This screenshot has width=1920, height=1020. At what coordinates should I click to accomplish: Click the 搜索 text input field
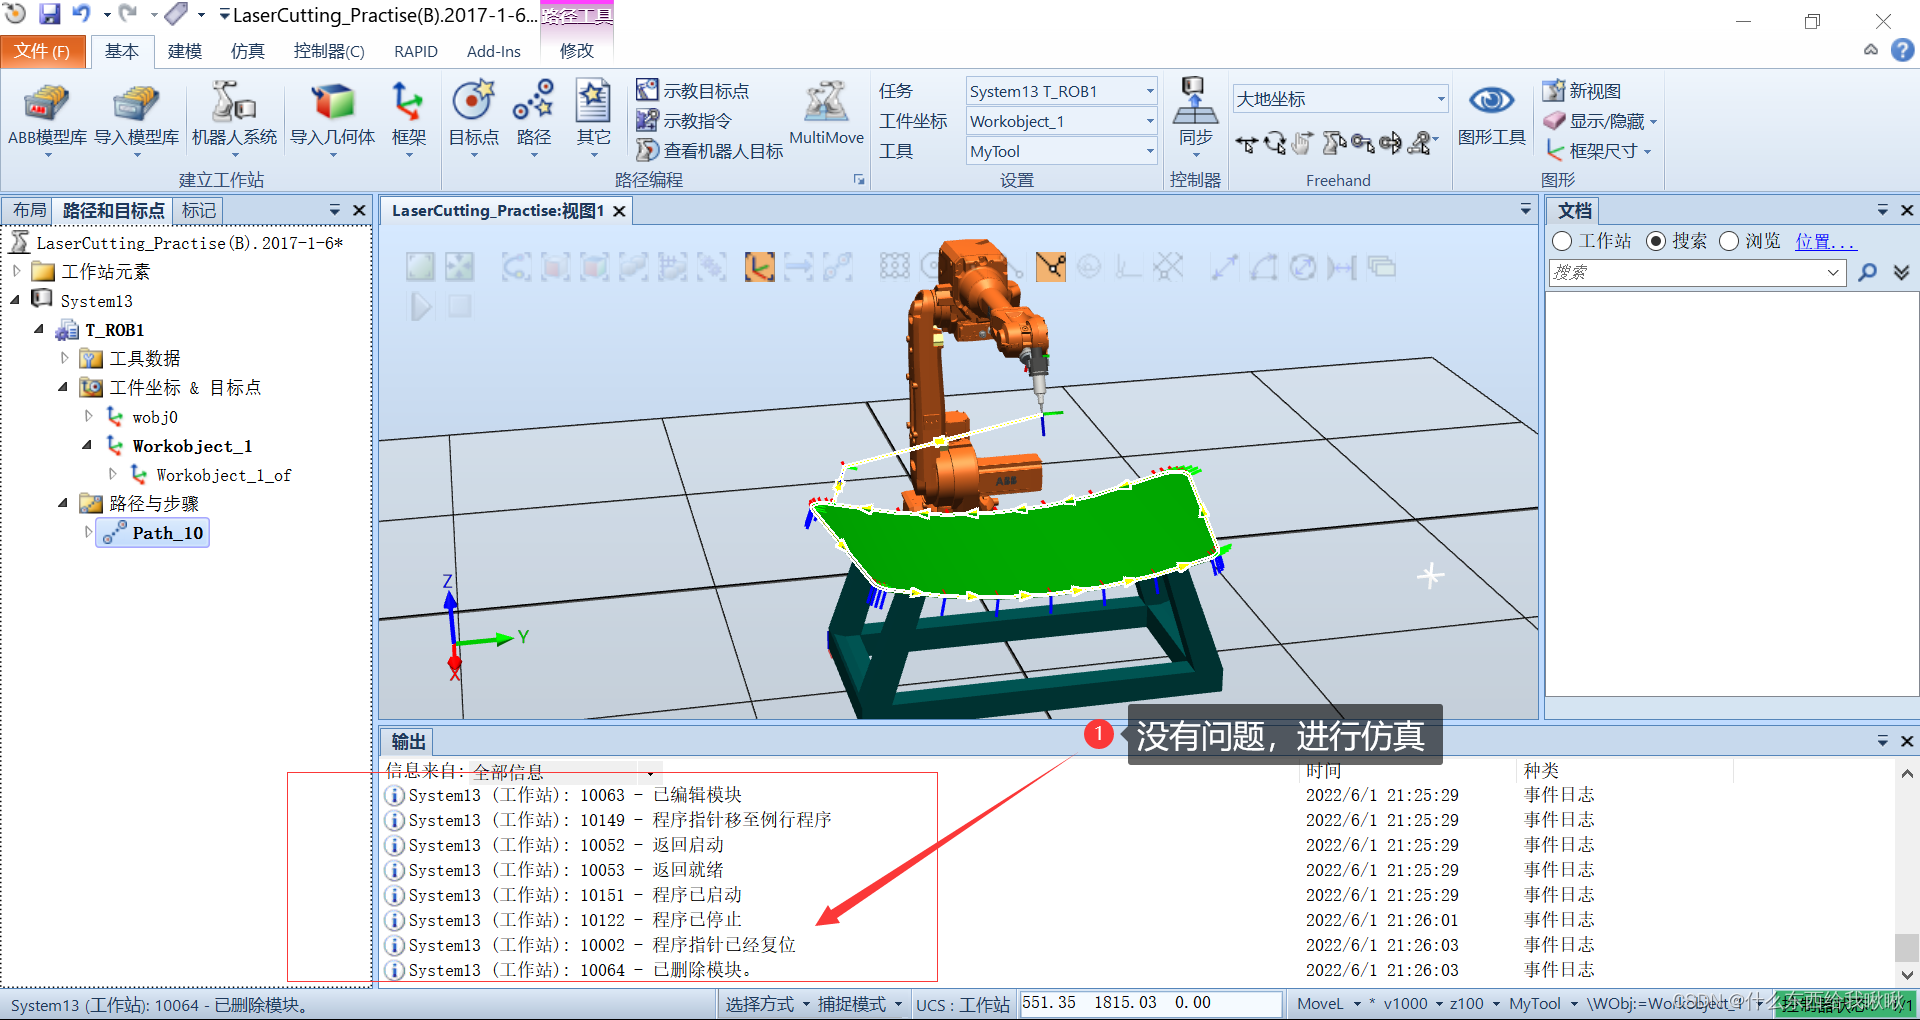(1696, 272)
